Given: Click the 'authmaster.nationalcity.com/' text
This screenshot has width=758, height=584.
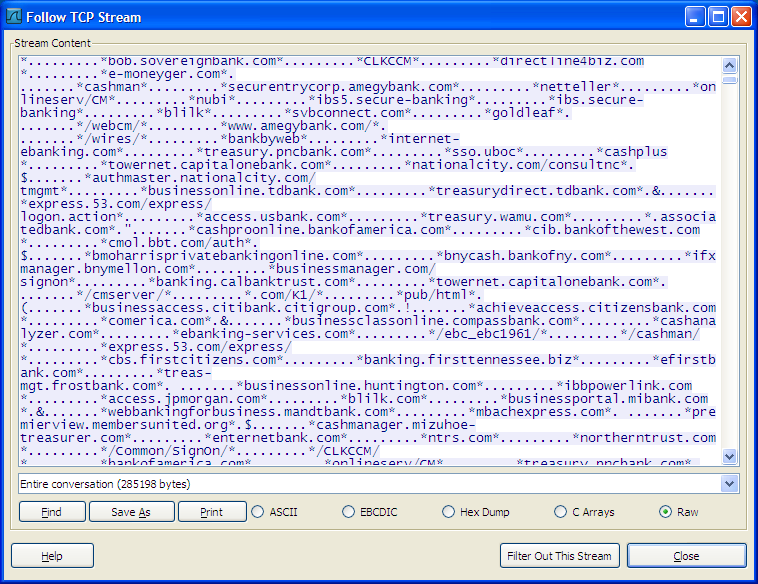Looking at the screenshot, I should click(x=204, y=177).
